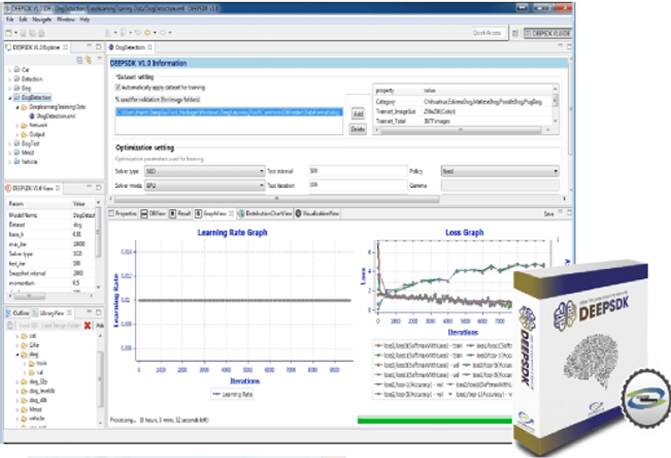
Task: Click the ModelName row in parameter table
Action: 51,215
